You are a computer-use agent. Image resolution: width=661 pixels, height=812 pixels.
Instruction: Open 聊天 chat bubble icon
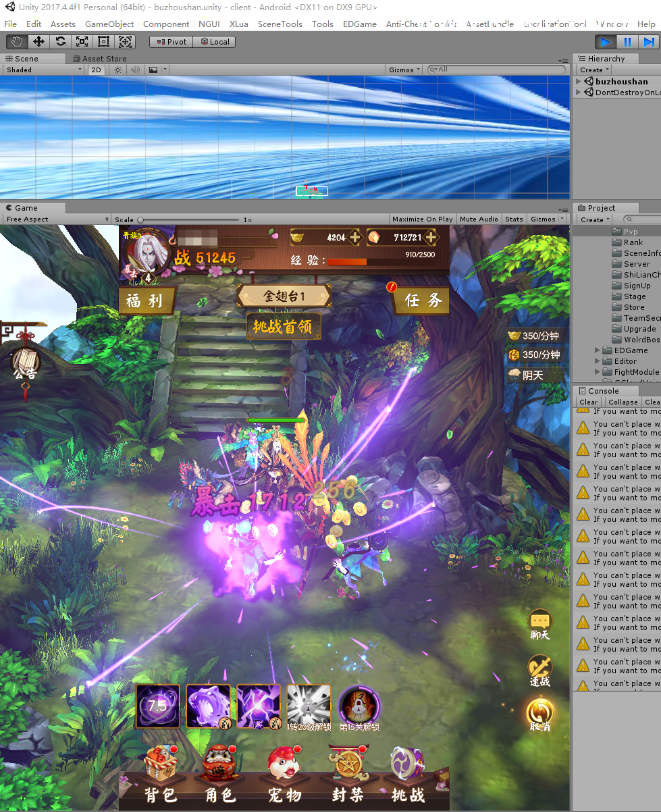540,625
